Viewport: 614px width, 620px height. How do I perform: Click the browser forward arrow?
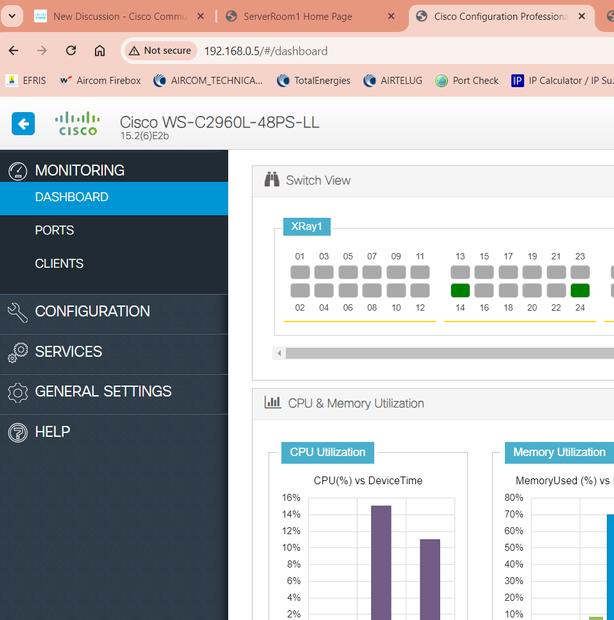[42, 51]
